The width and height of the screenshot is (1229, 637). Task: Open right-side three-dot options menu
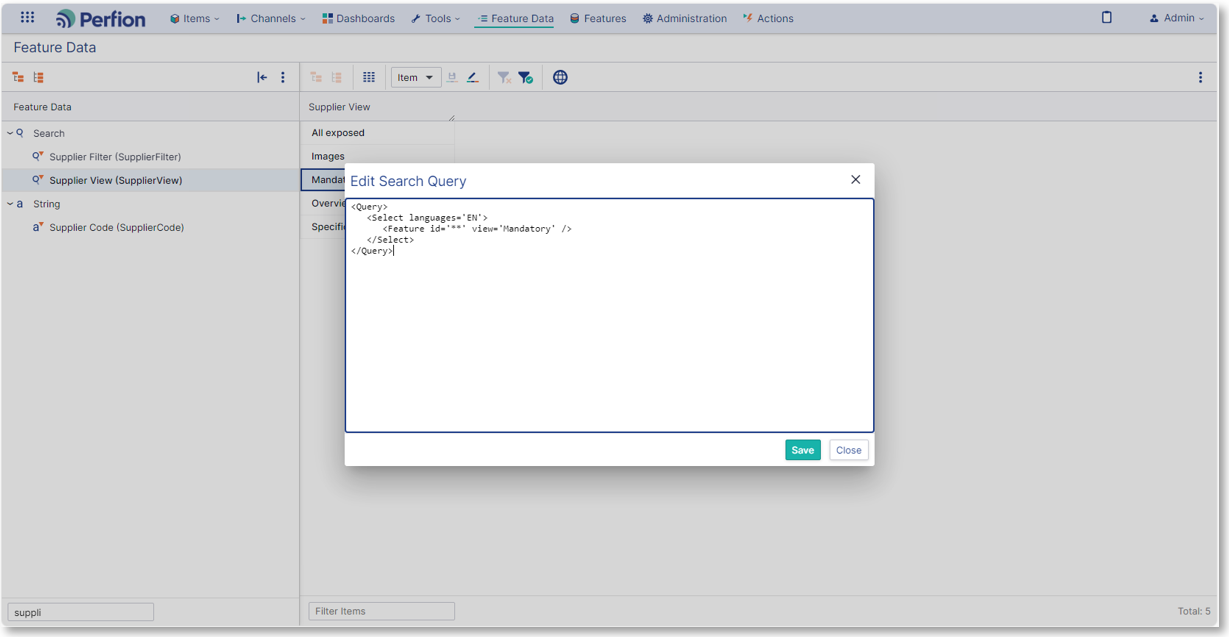pos(1200,77)
